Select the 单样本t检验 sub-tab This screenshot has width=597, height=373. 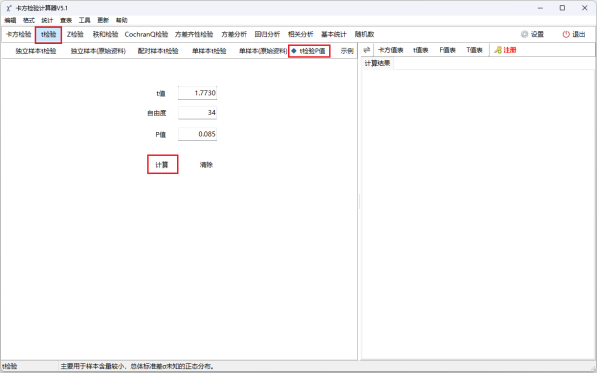(x=209, y=51)
